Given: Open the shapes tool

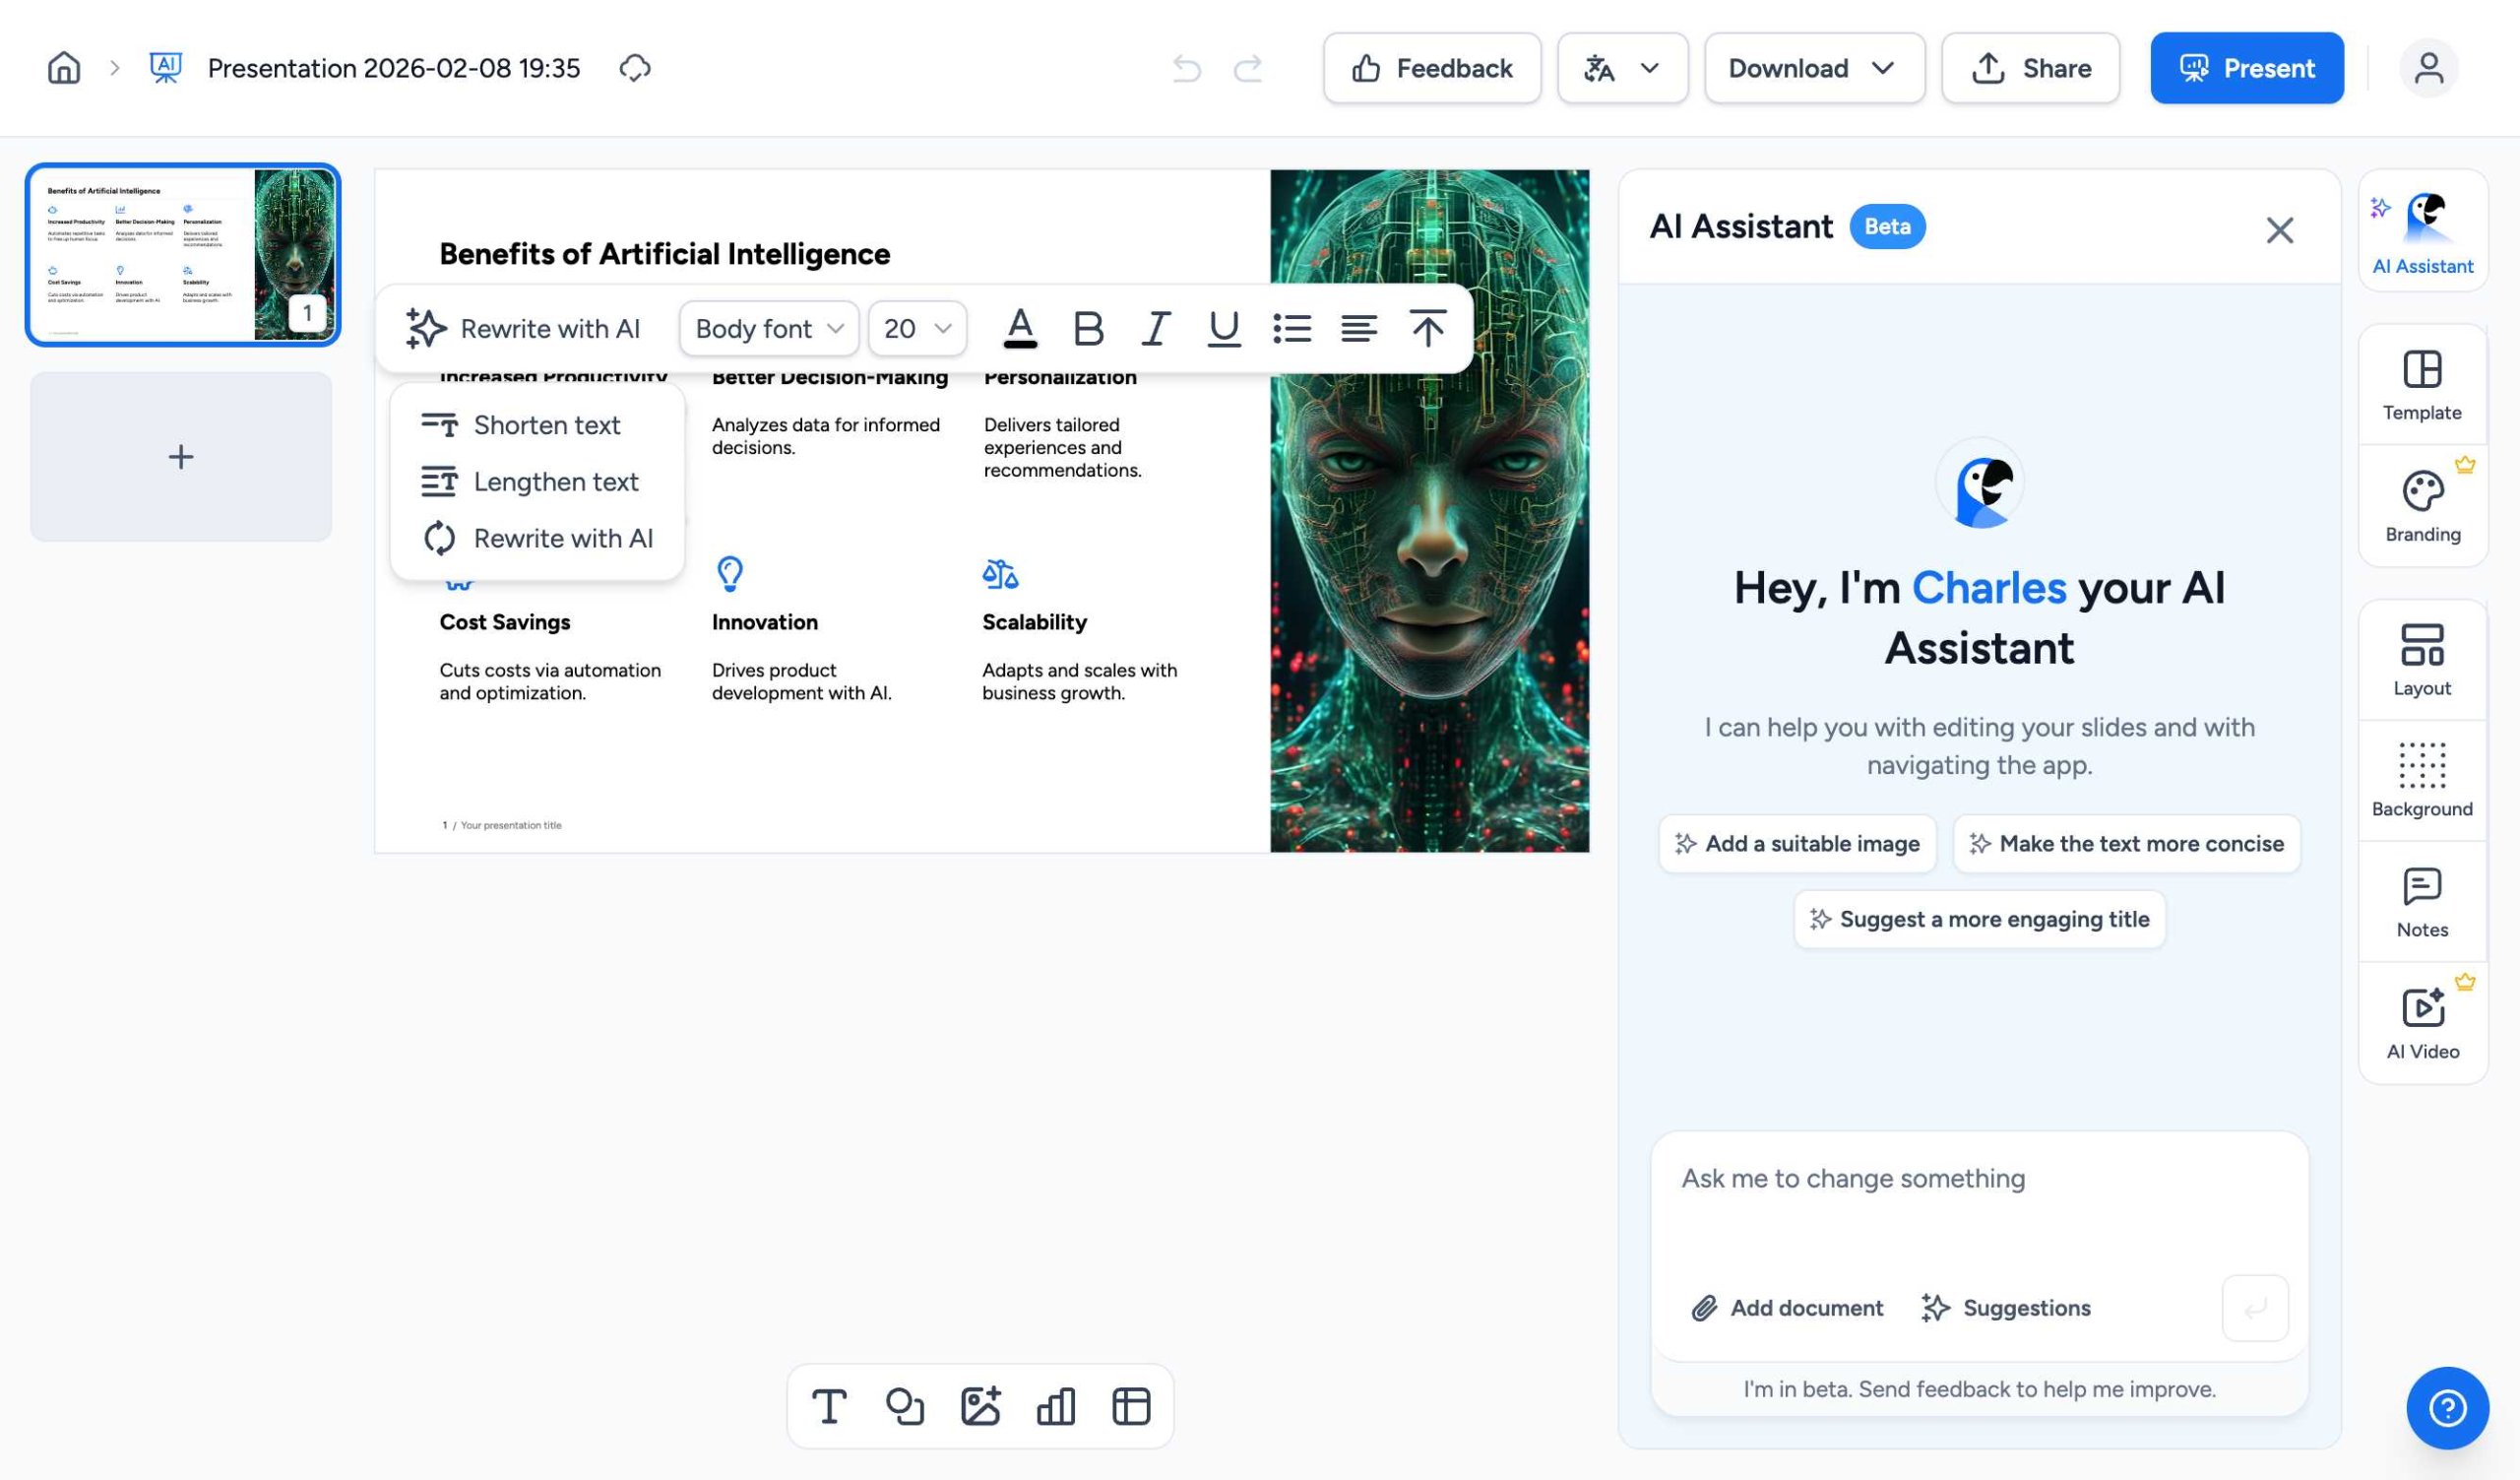Looking at the screenshot, I should 905,1406.
